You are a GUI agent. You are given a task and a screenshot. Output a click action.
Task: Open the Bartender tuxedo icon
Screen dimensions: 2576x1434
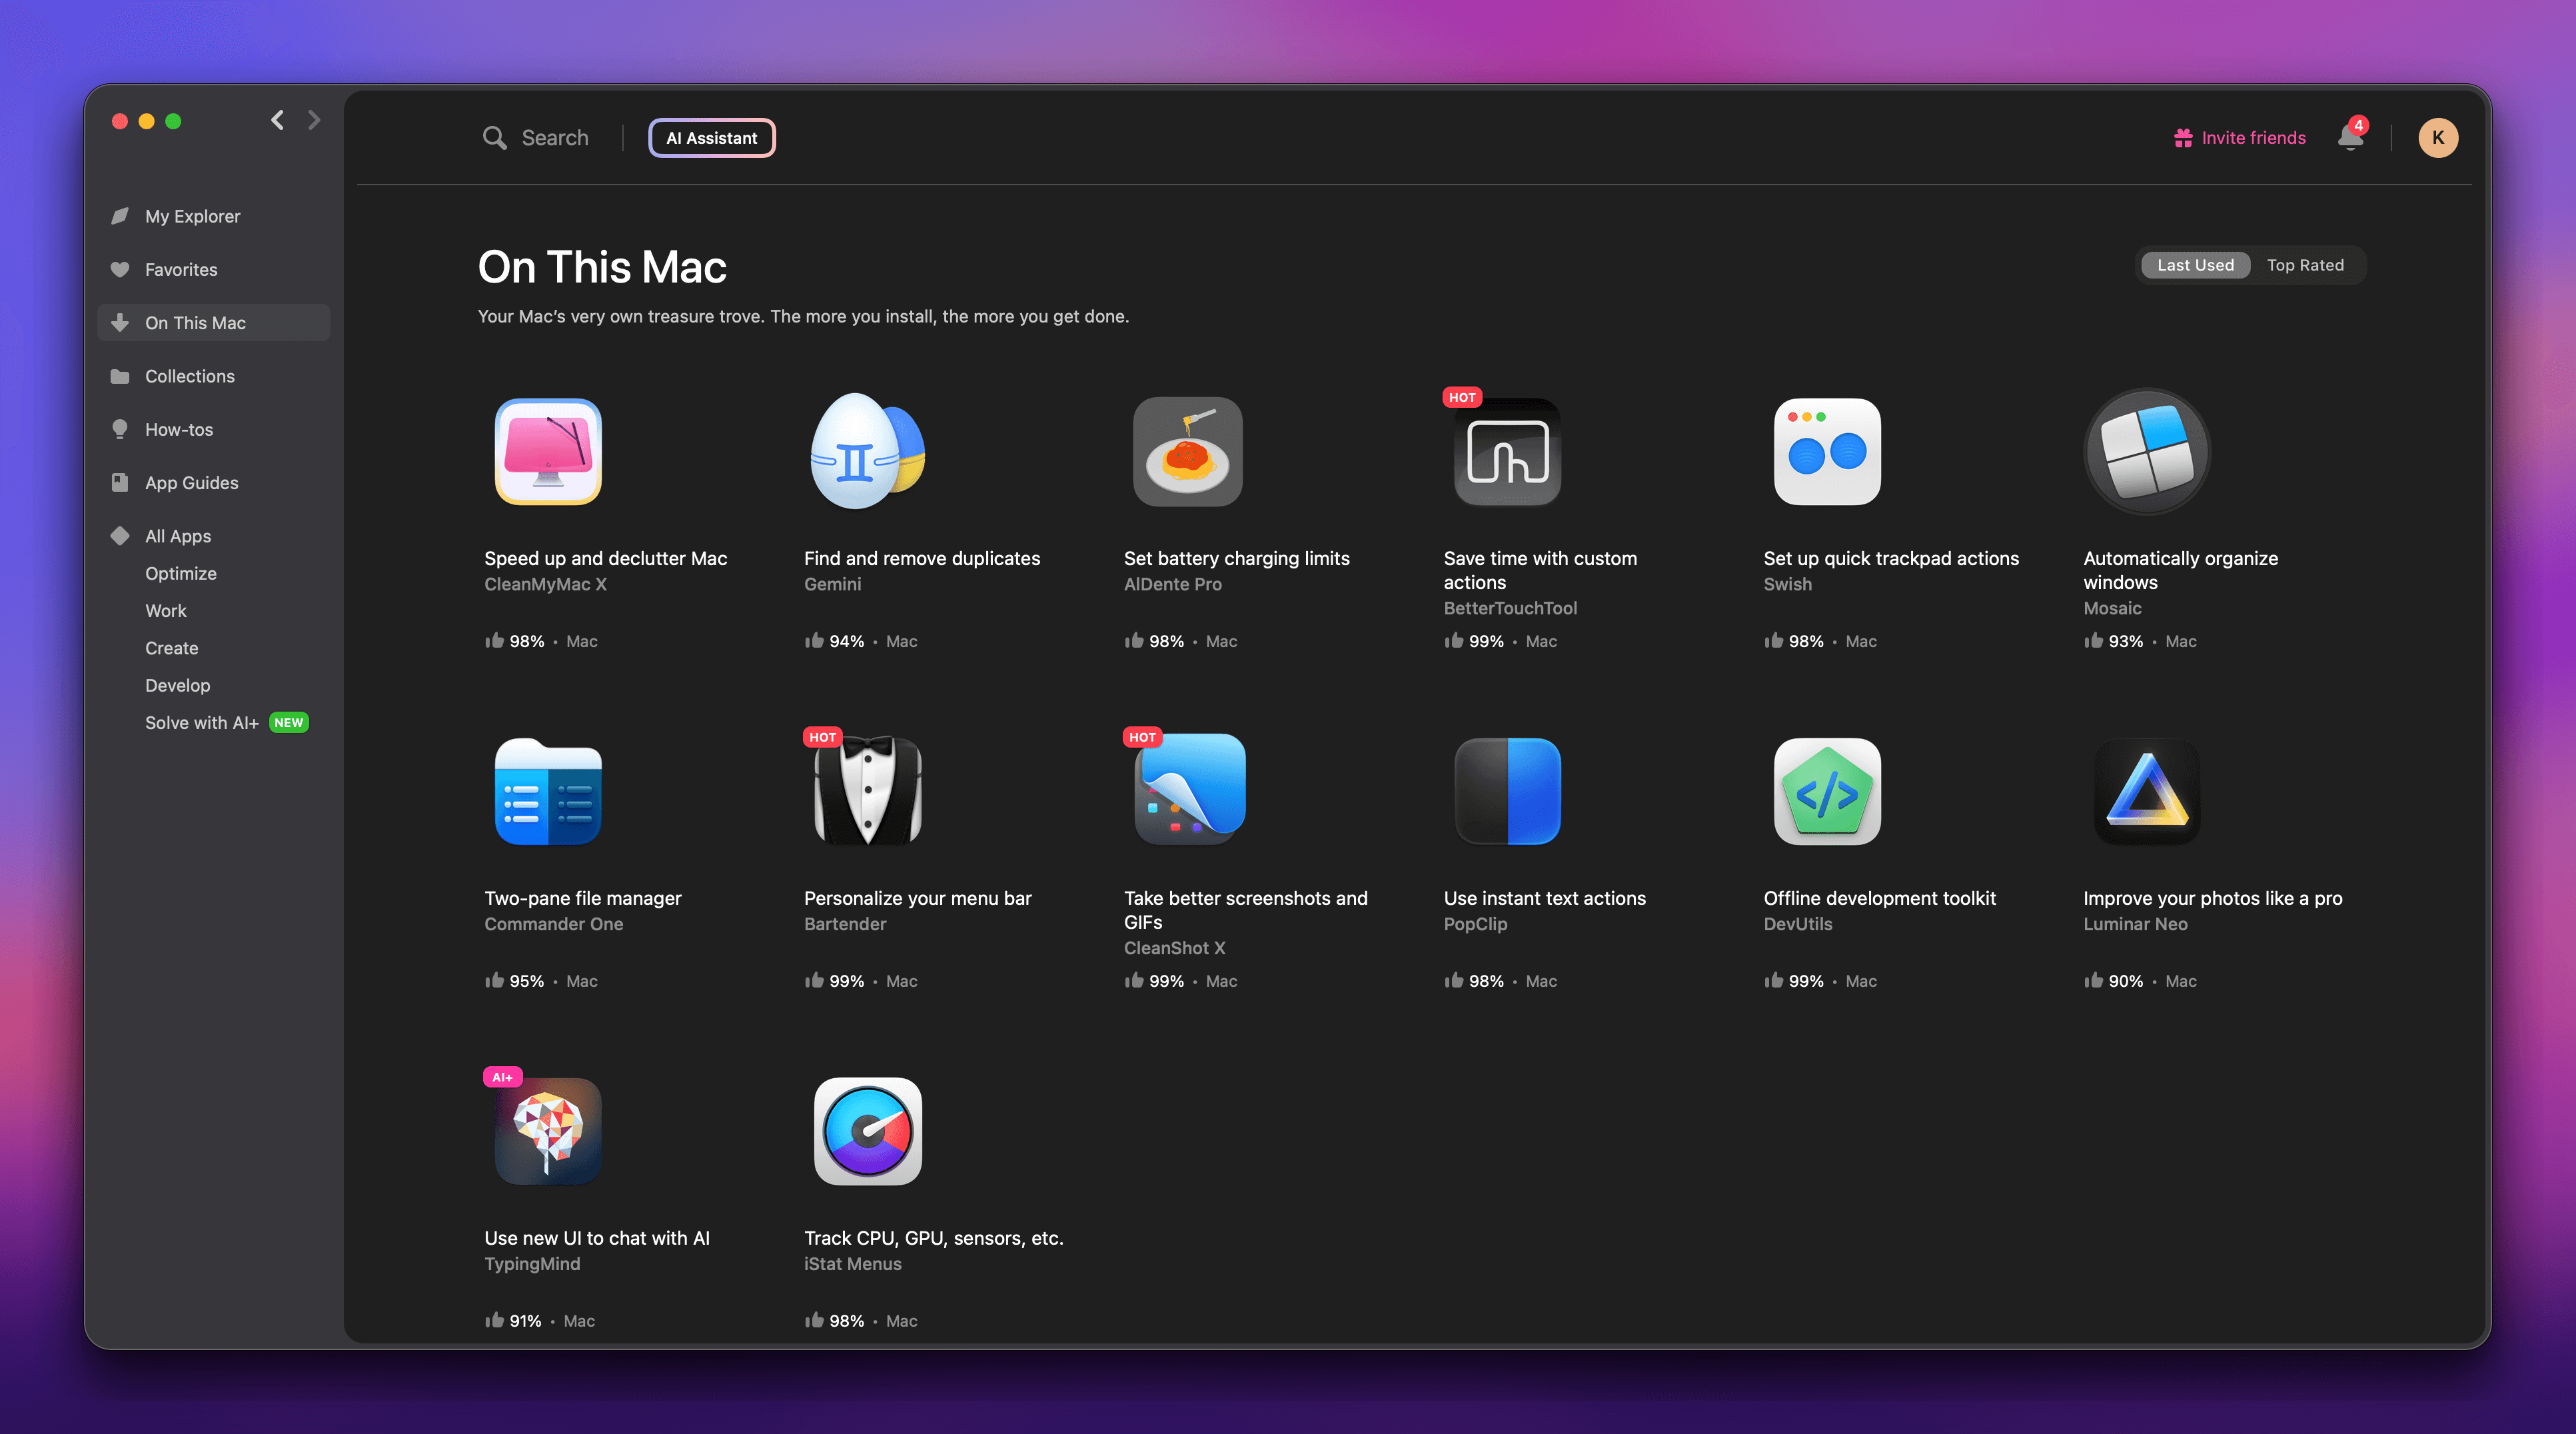867,791
